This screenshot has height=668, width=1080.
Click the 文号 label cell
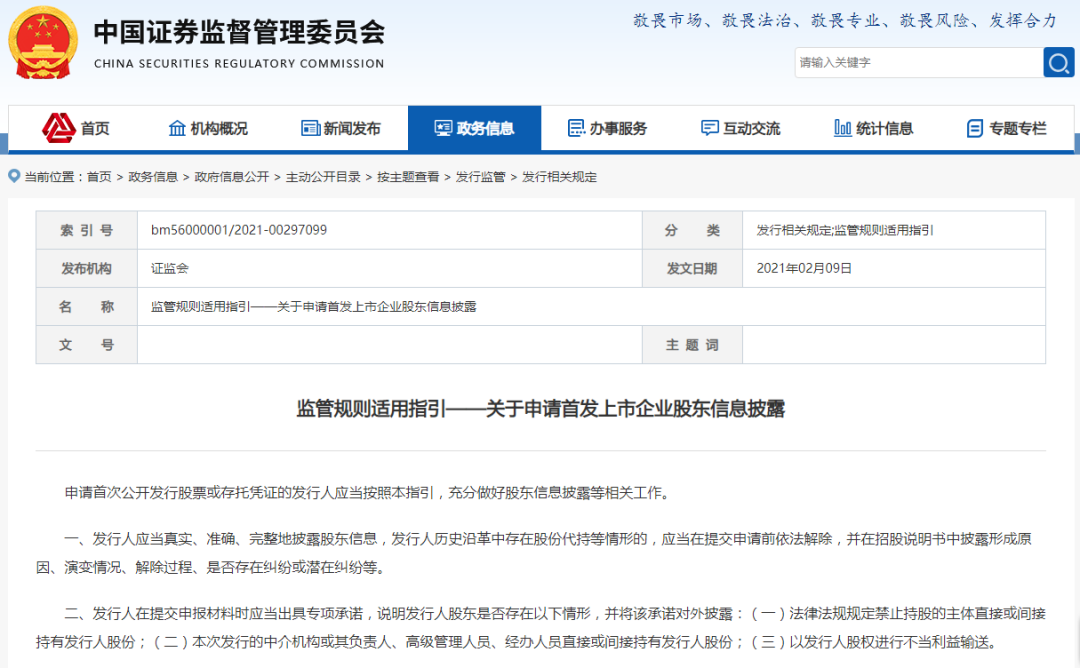click(x=87, y=345)
